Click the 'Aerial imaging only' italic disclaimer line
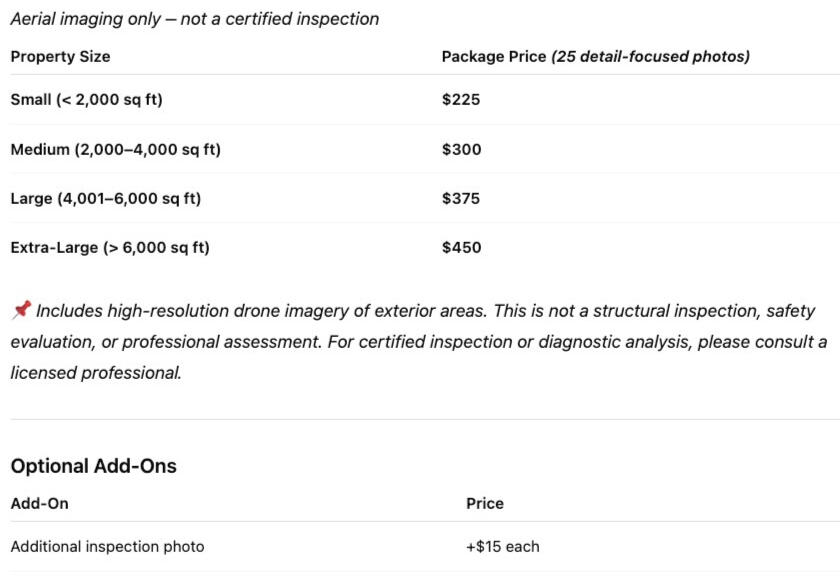The height and width of the screenshot is (579, 840). click(195, 19)
